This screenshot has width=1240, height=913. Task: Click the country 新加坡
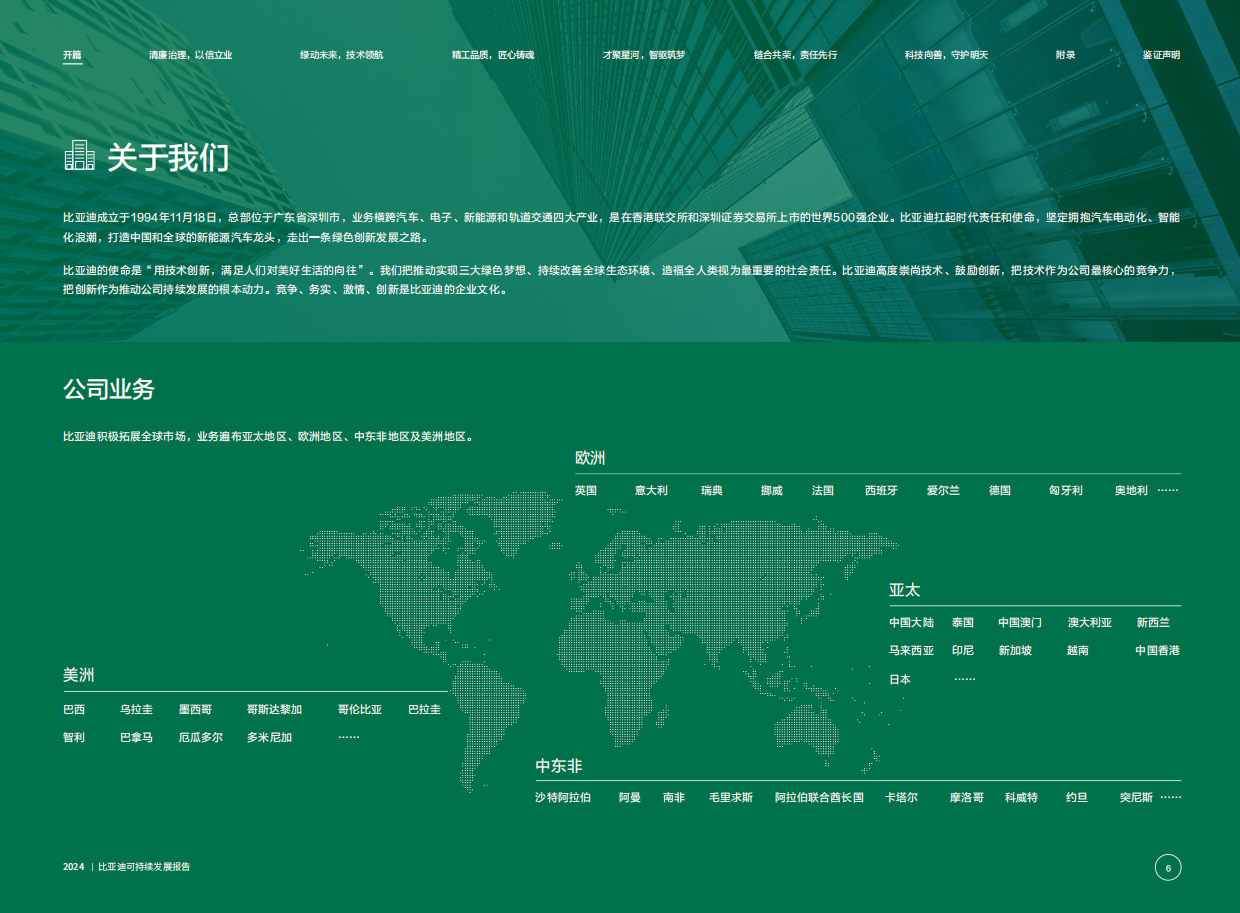1015,650
